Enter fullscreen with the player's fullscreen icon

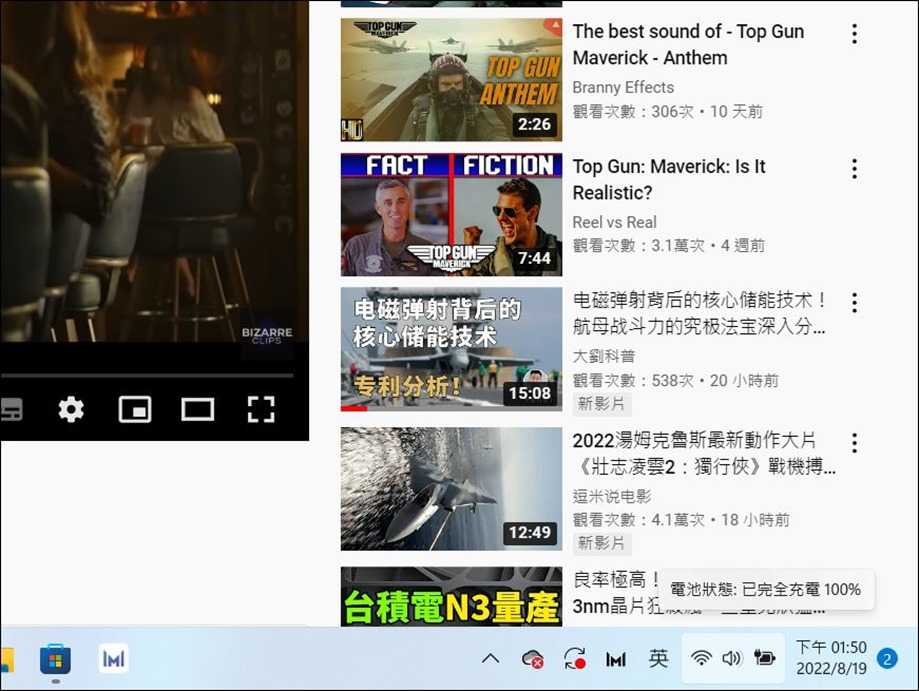click(x=260, y=409)
